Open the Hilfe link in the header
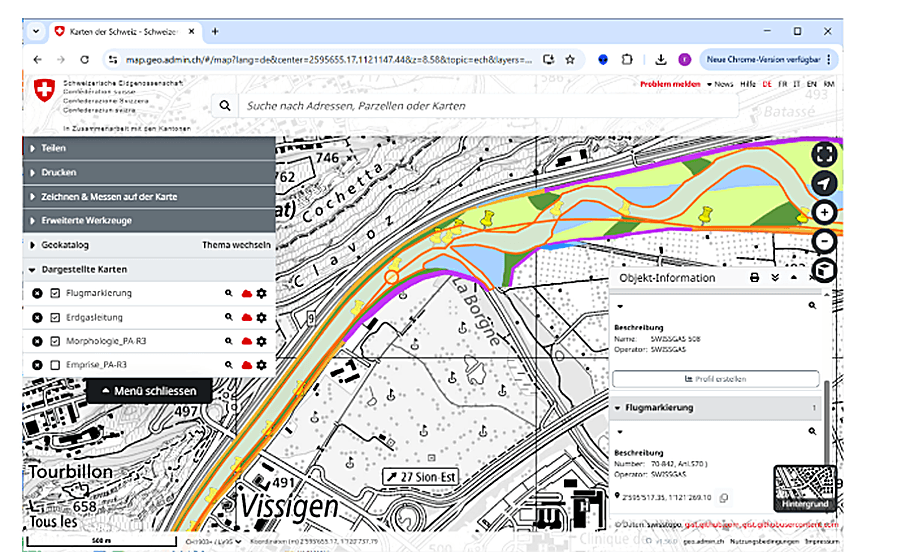The image size is (897, 552). pyautogui.click(x=748, y=84)
